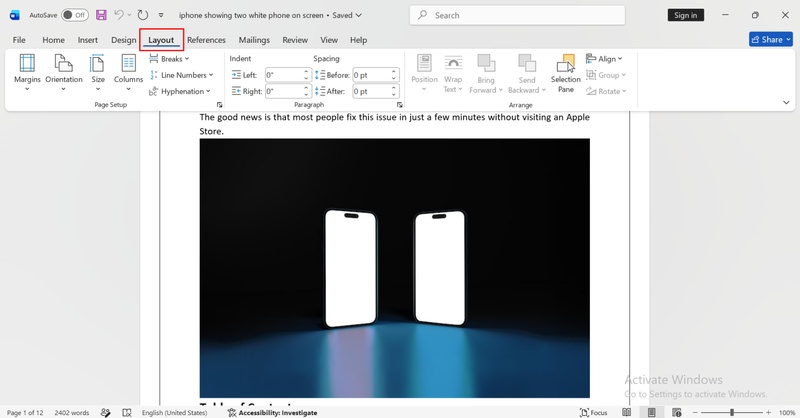Click the zoom slider handle
Viewport: 800px width, 418px height.
tap(732, 412)
